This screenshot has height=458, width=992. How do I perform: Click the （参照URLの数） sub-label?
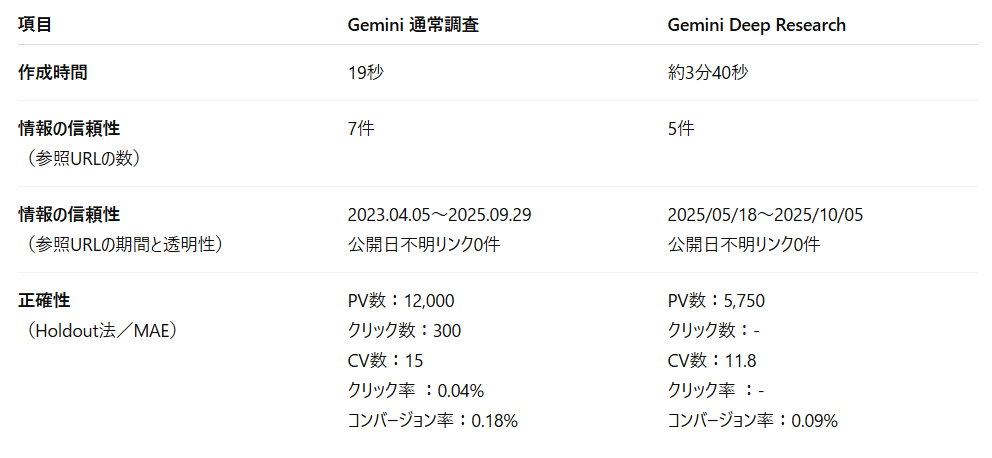(84, 158)
